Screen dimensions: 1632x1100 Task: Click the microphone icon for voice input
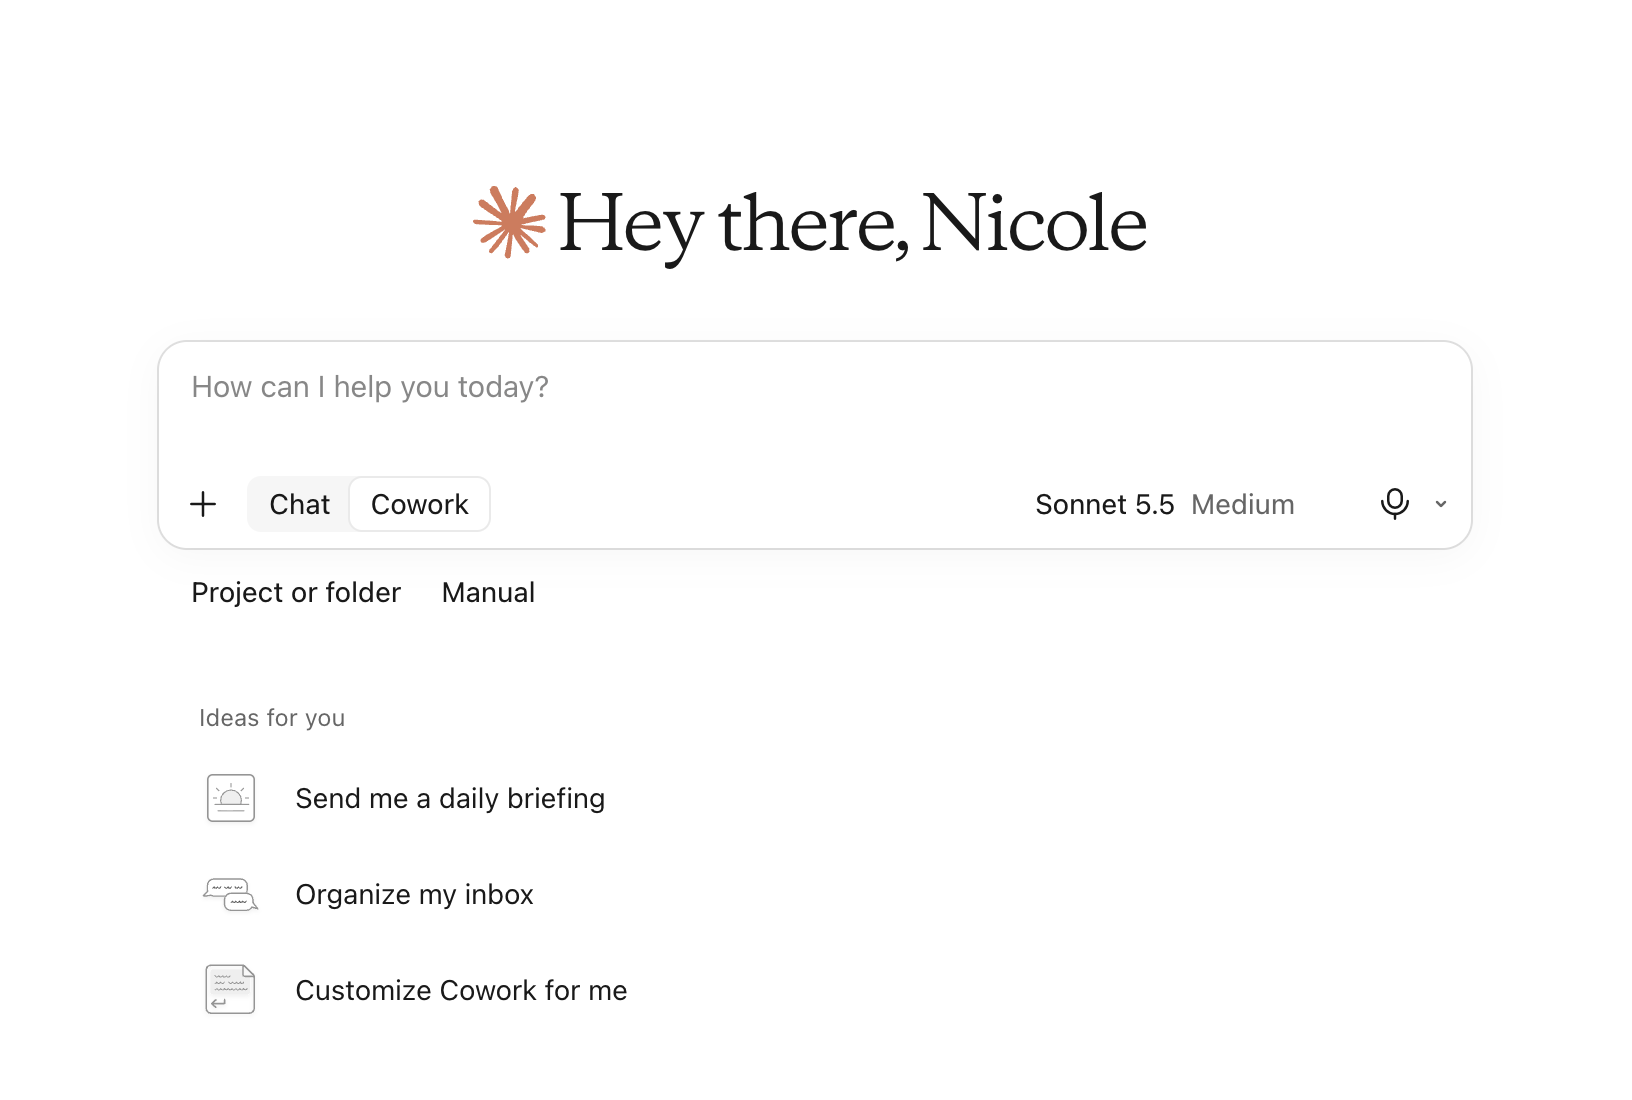[1394, 504]
